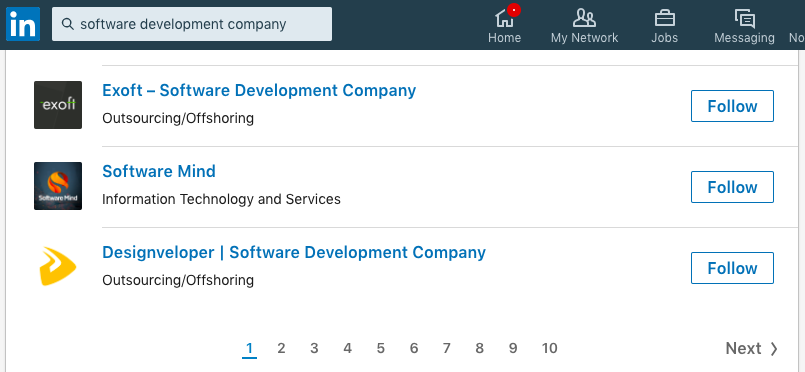805x372 pixels.
Task: Go to results page 4
Action: click(348, 348)
